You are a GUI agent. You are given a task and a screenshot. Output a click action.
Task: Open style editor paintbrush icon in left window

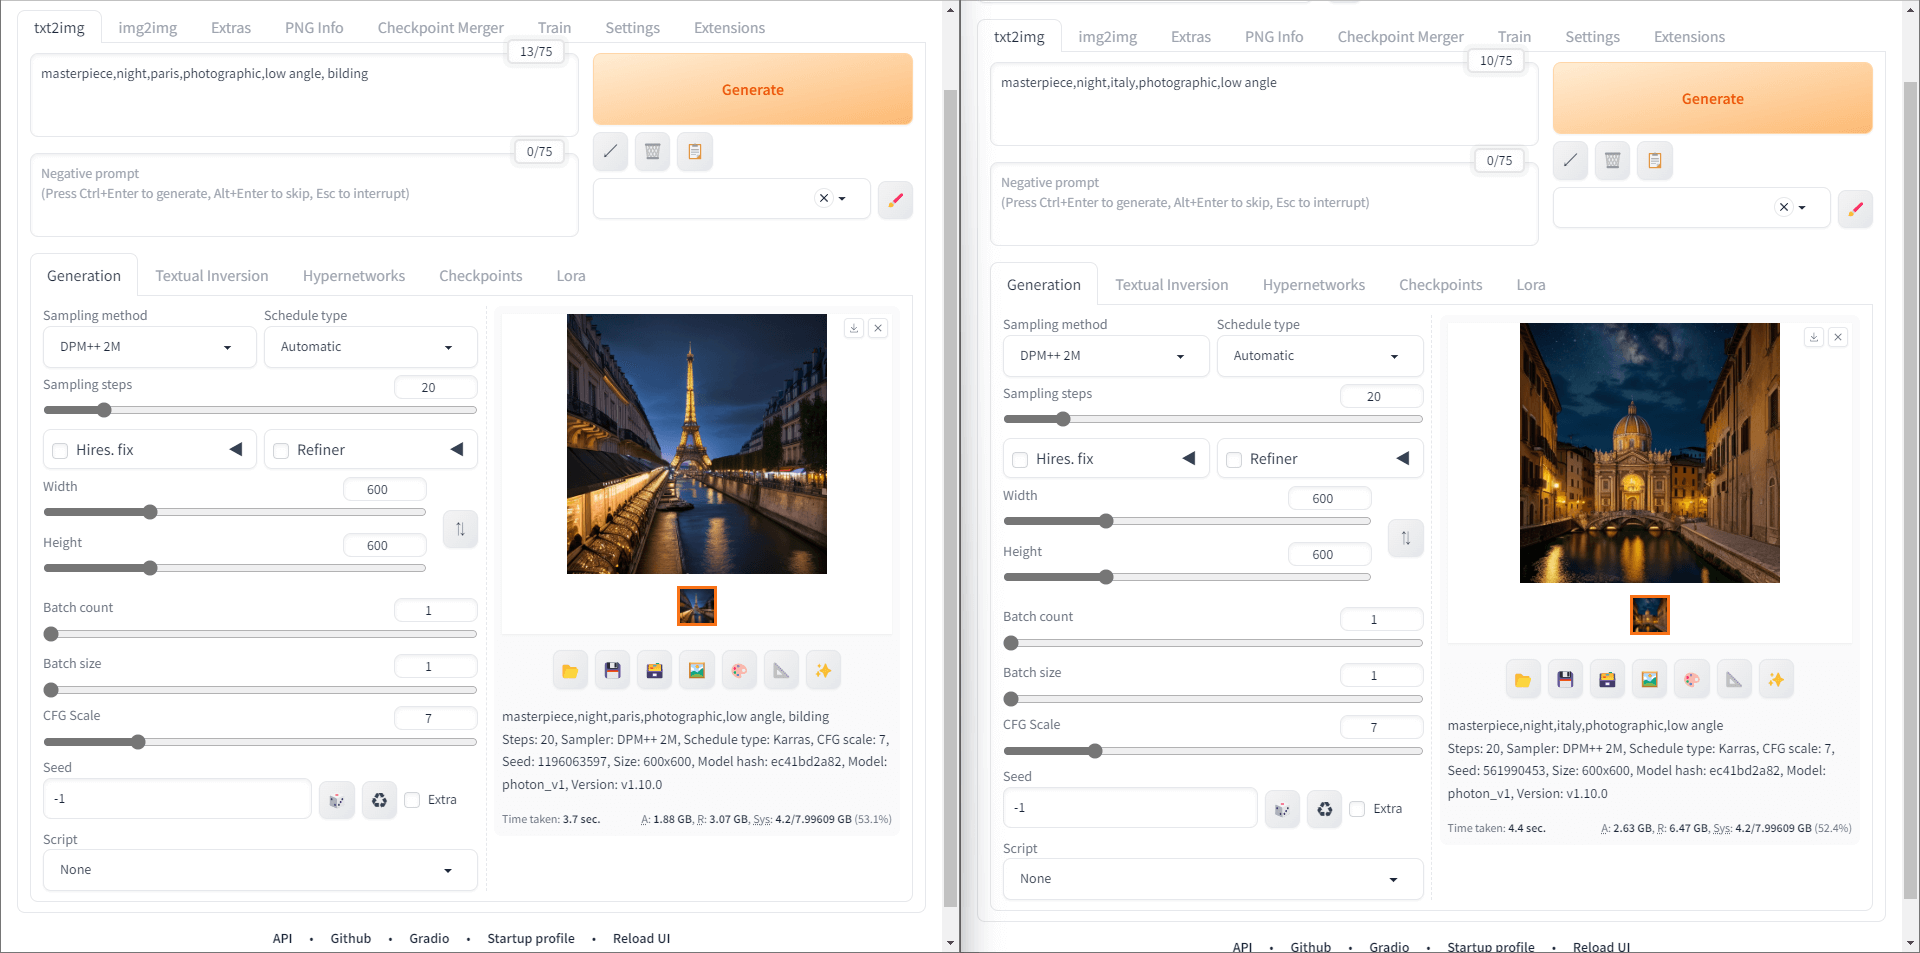point(895,199)
